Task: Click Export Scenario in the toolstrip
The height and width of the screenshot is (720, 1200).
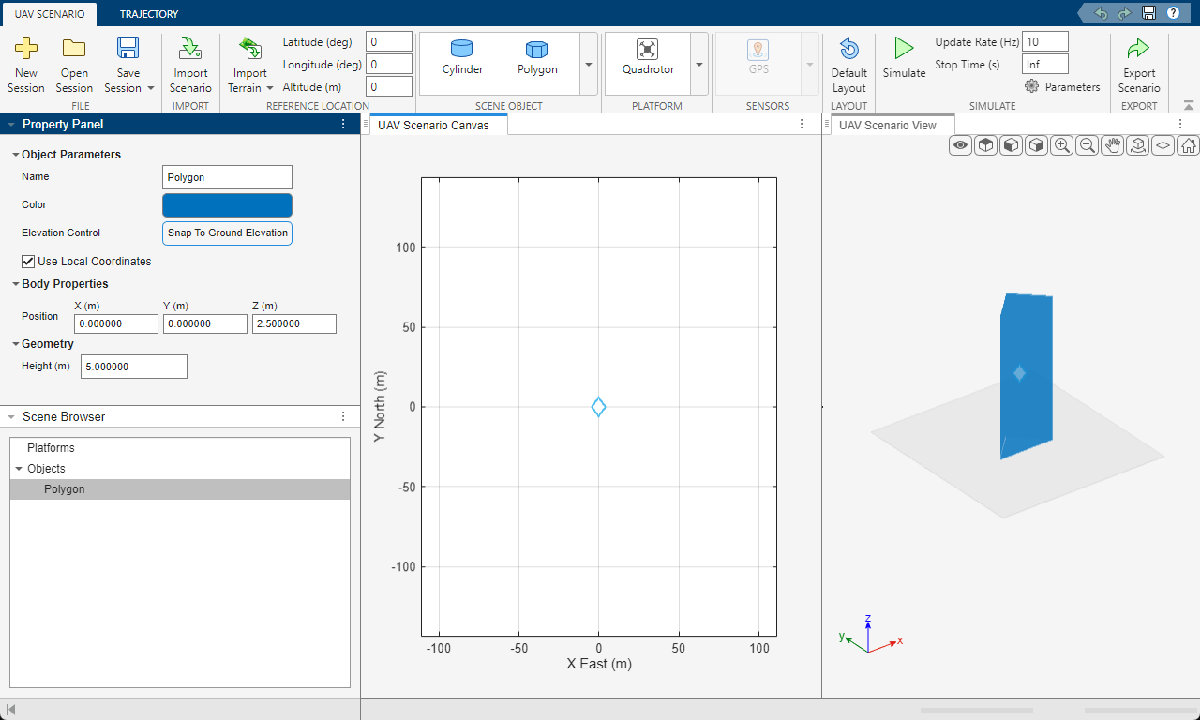Action: (x=1138, y=64)
